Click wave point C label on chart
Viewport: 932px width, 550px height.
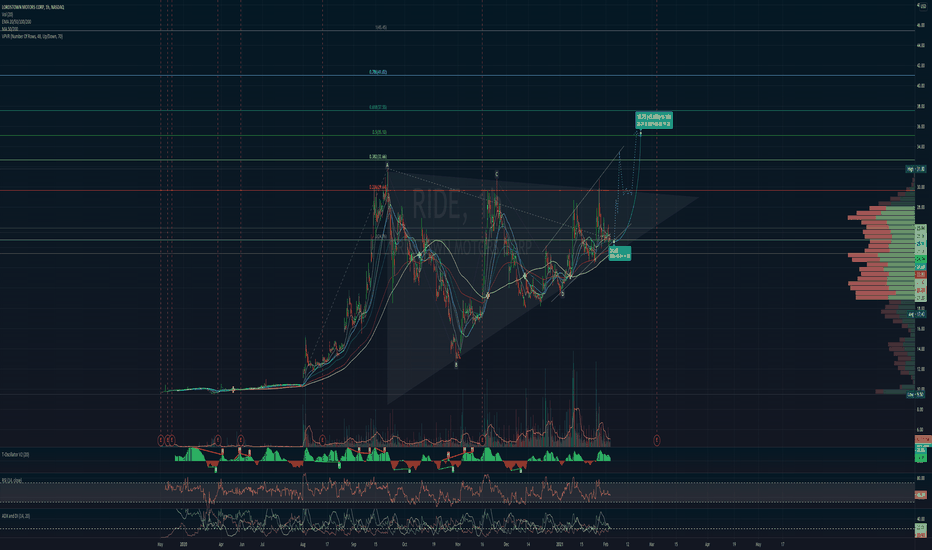pos(496,174)
